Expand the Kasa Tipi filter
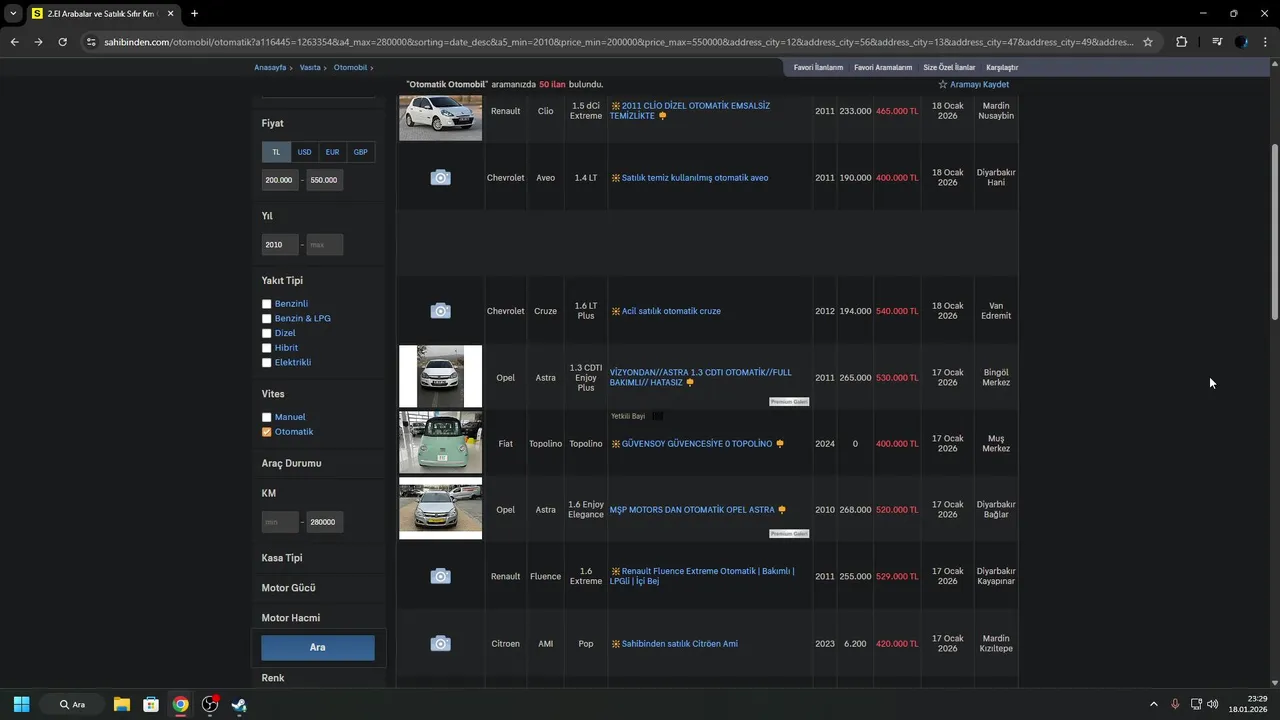1280x720 pixels. pyautogui.click(x=282, y=558)
